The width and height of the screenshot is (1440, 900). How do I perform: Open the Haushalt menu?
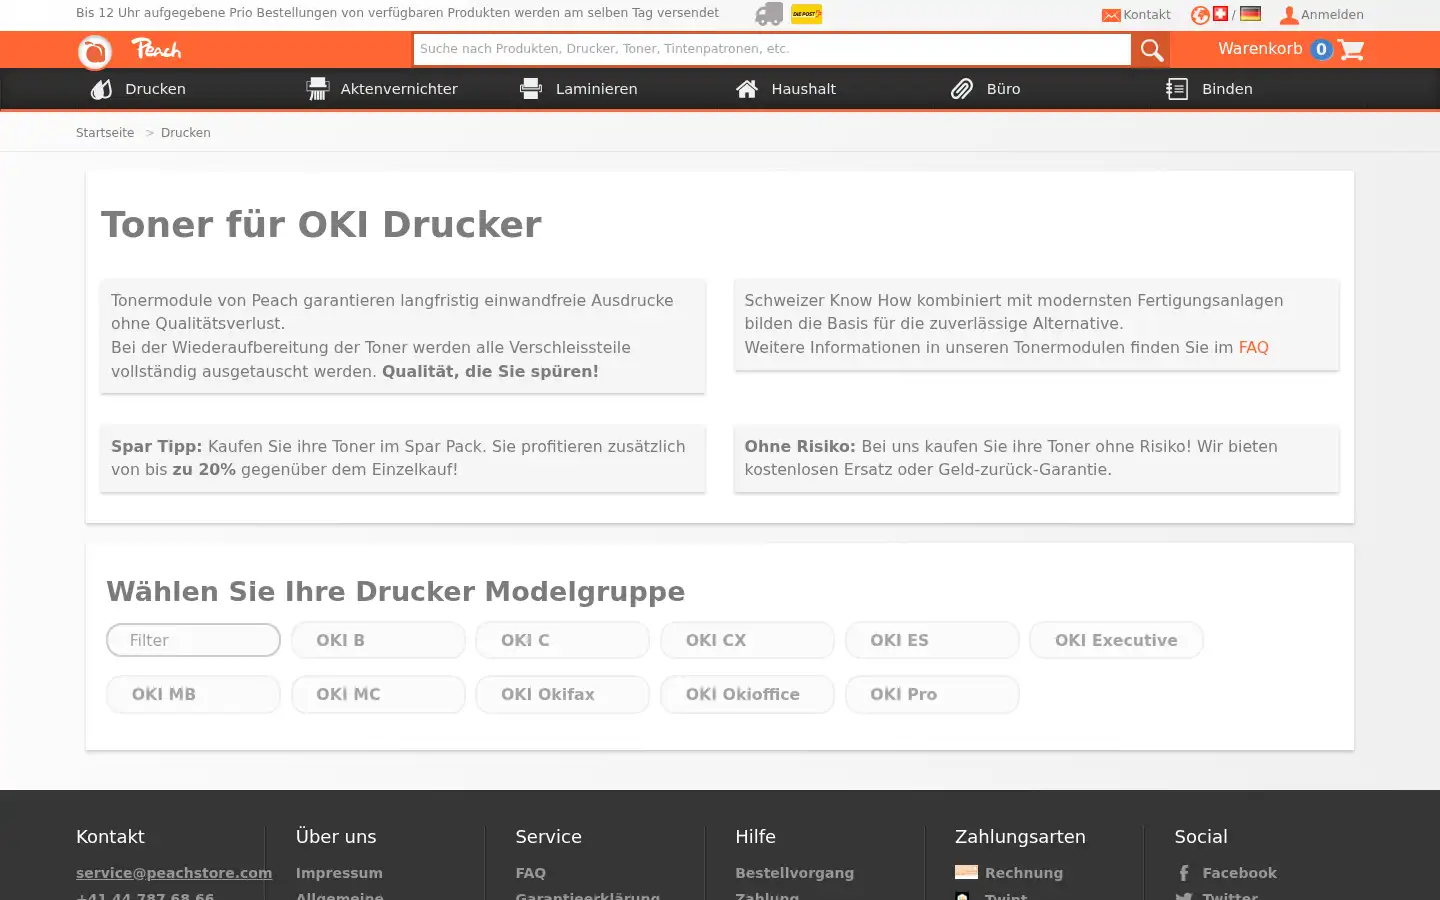coord(803,89)
